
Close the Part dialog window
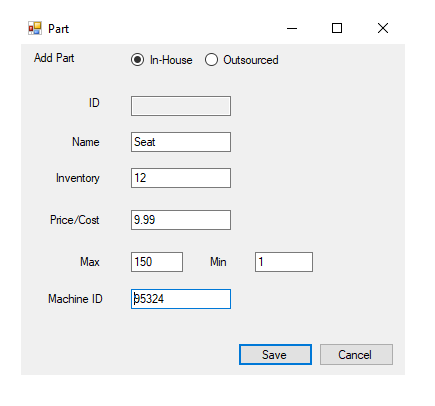pos(383,28)
